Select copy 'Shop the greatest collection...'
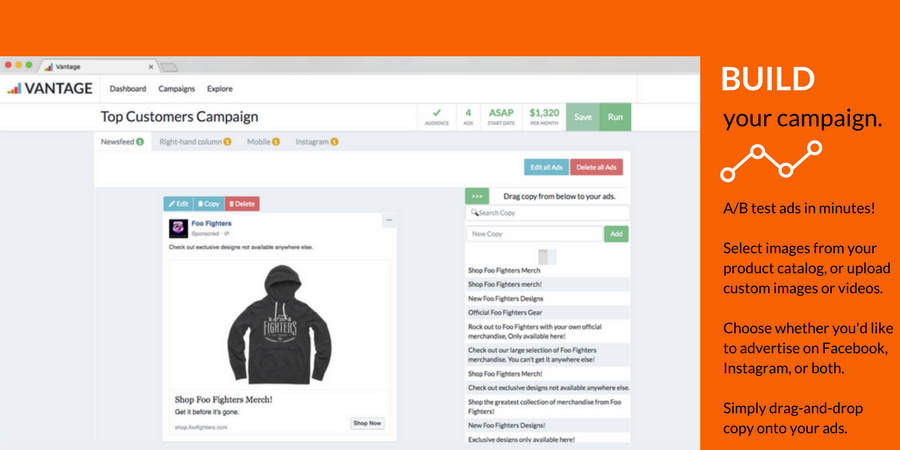The width and height of the screenshot is (900, 450). click(x=548, y=407)
